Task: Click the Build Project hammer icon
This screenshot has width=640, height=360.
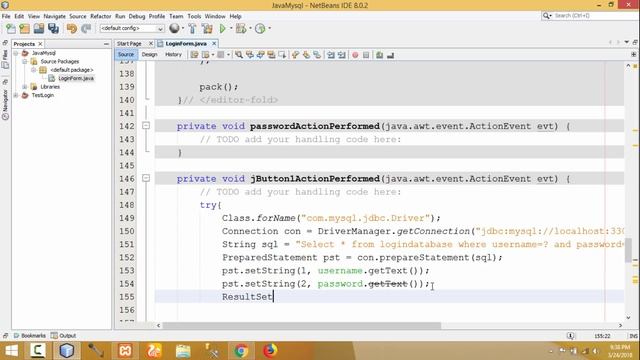Action: tap(192, 29)
